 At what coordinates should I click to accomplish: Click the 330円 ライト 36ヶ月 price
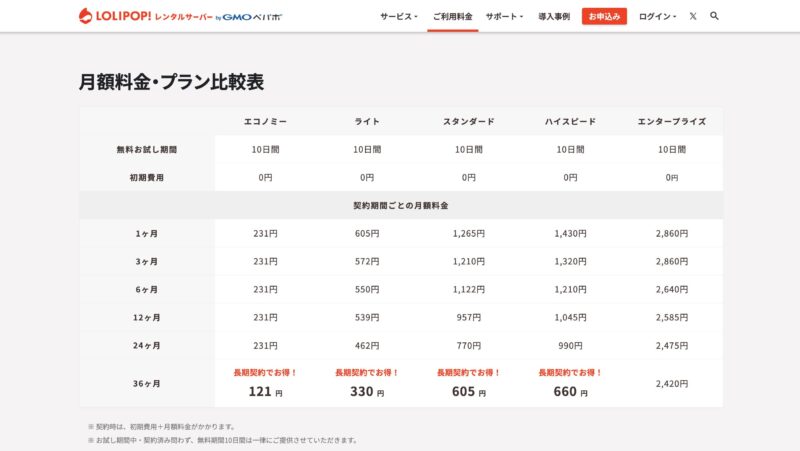tap(367, 391)
